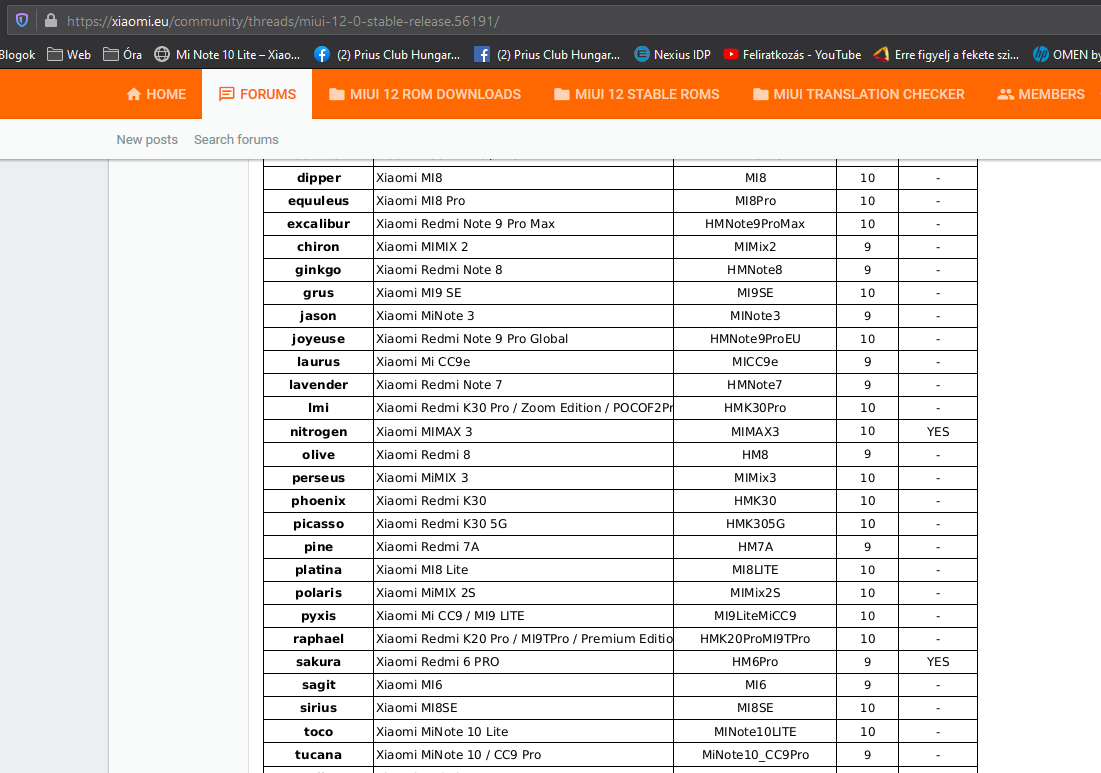Select the codename cell "dipper"
The height and width of the screenshot is (773, 1101).
coord(319,178)
